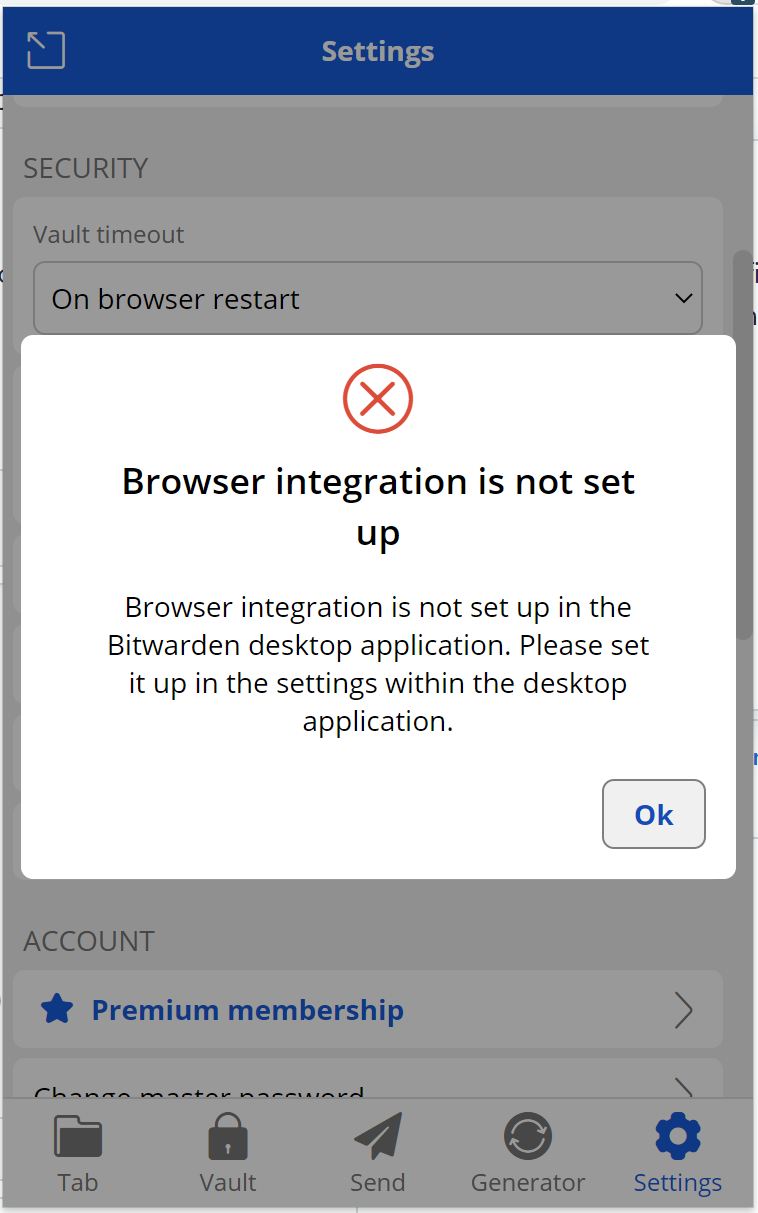Viewport: 758px width, 1213px height.
Task: Click the Tab navigation label
Action: 77,1182
